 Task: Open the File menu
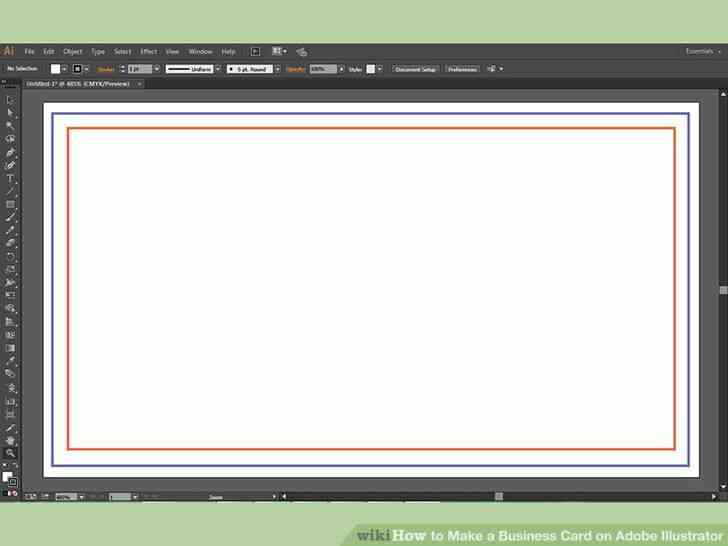[29, 52]
